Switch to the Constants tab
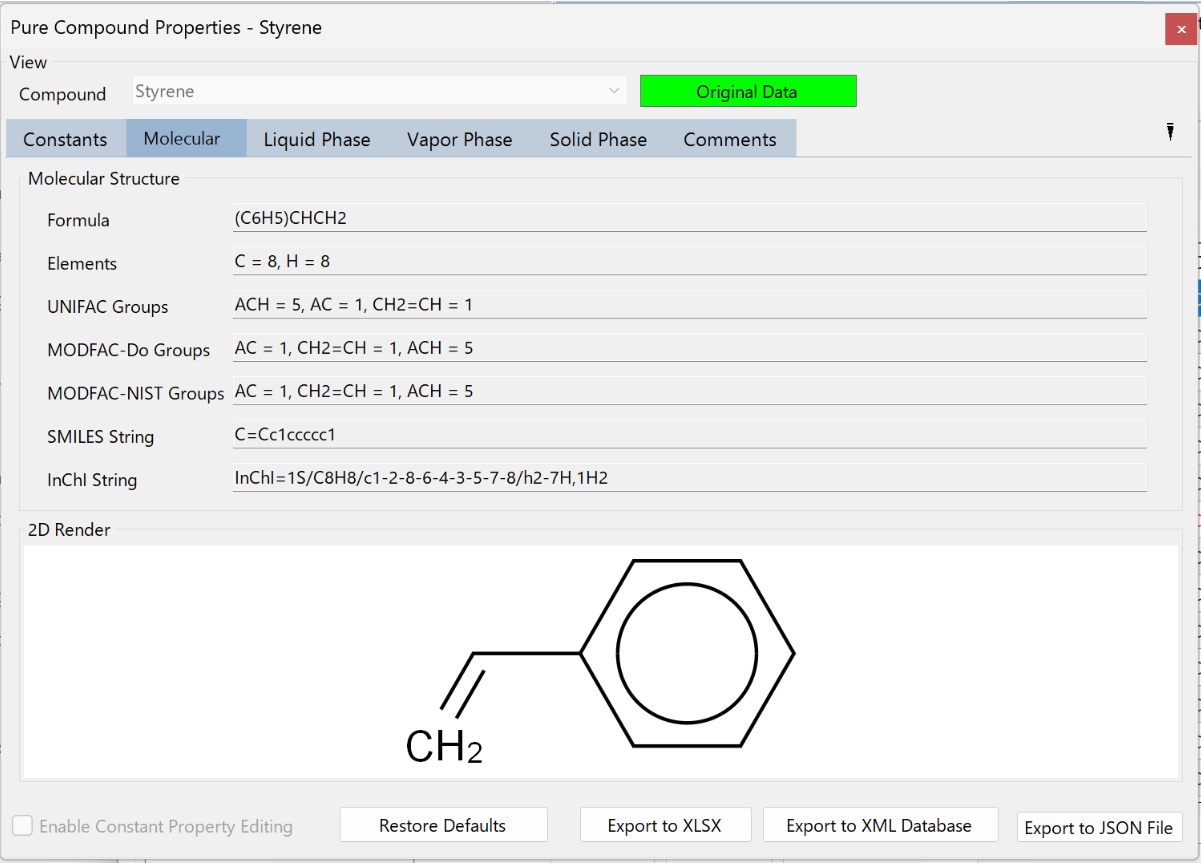The width and height of the screenshot is (1201, 863). click(64, 139)
